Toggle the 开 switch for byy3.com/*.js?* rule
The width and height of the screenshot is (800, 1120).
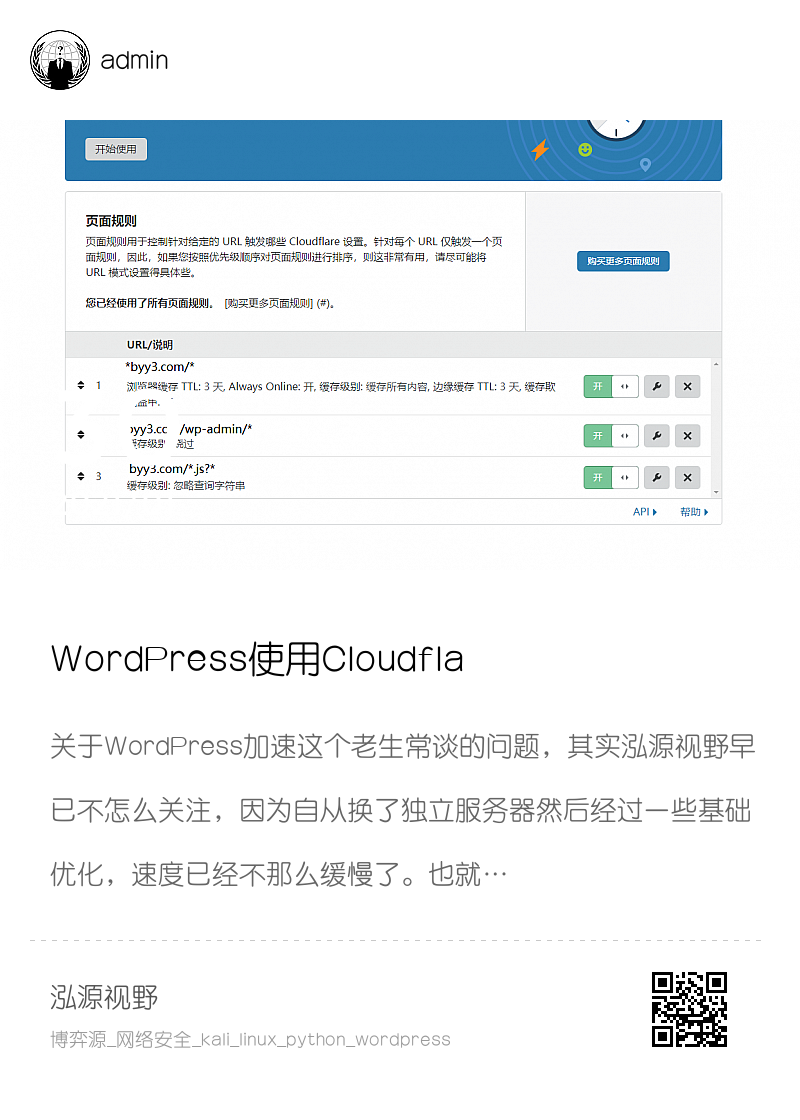point(611,477)
